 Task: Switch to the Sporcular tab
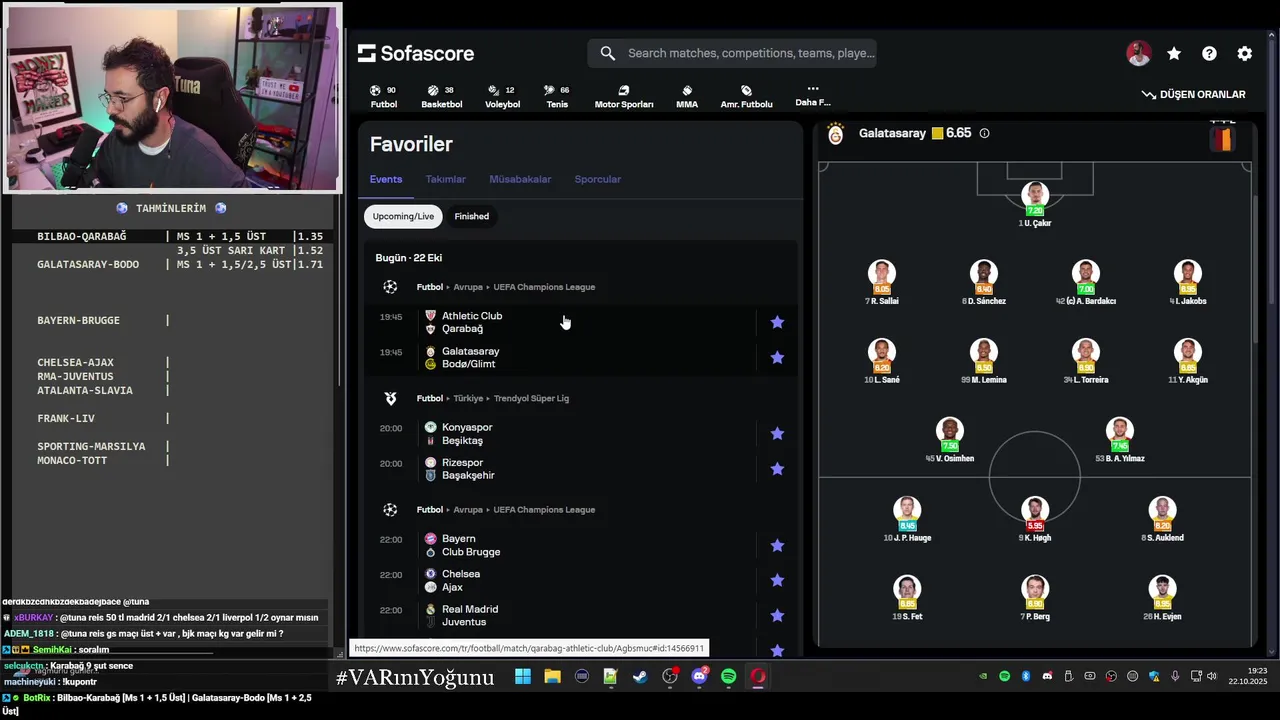(598, 179)
